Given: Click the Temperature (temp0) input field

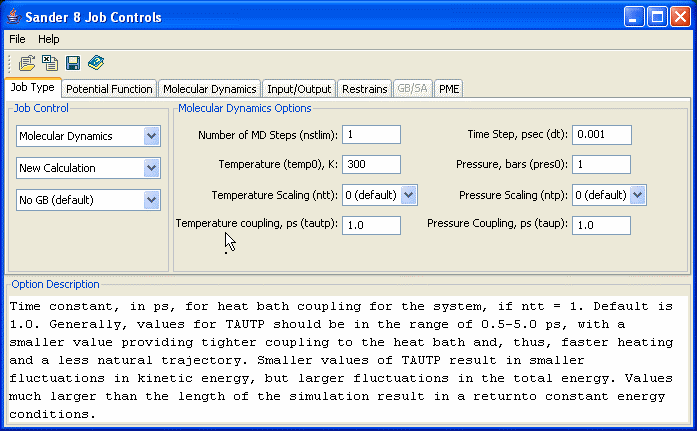Looking at the screenshot, I should point(371,164).
